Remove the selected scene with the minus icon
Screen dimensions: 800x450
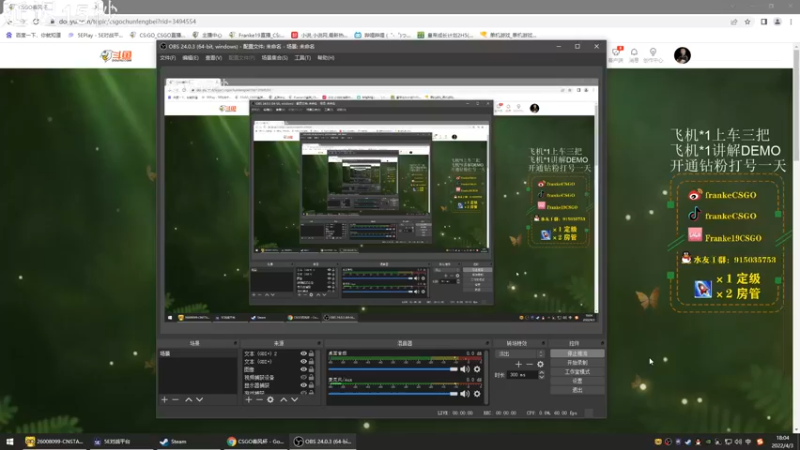pos(176,399)
